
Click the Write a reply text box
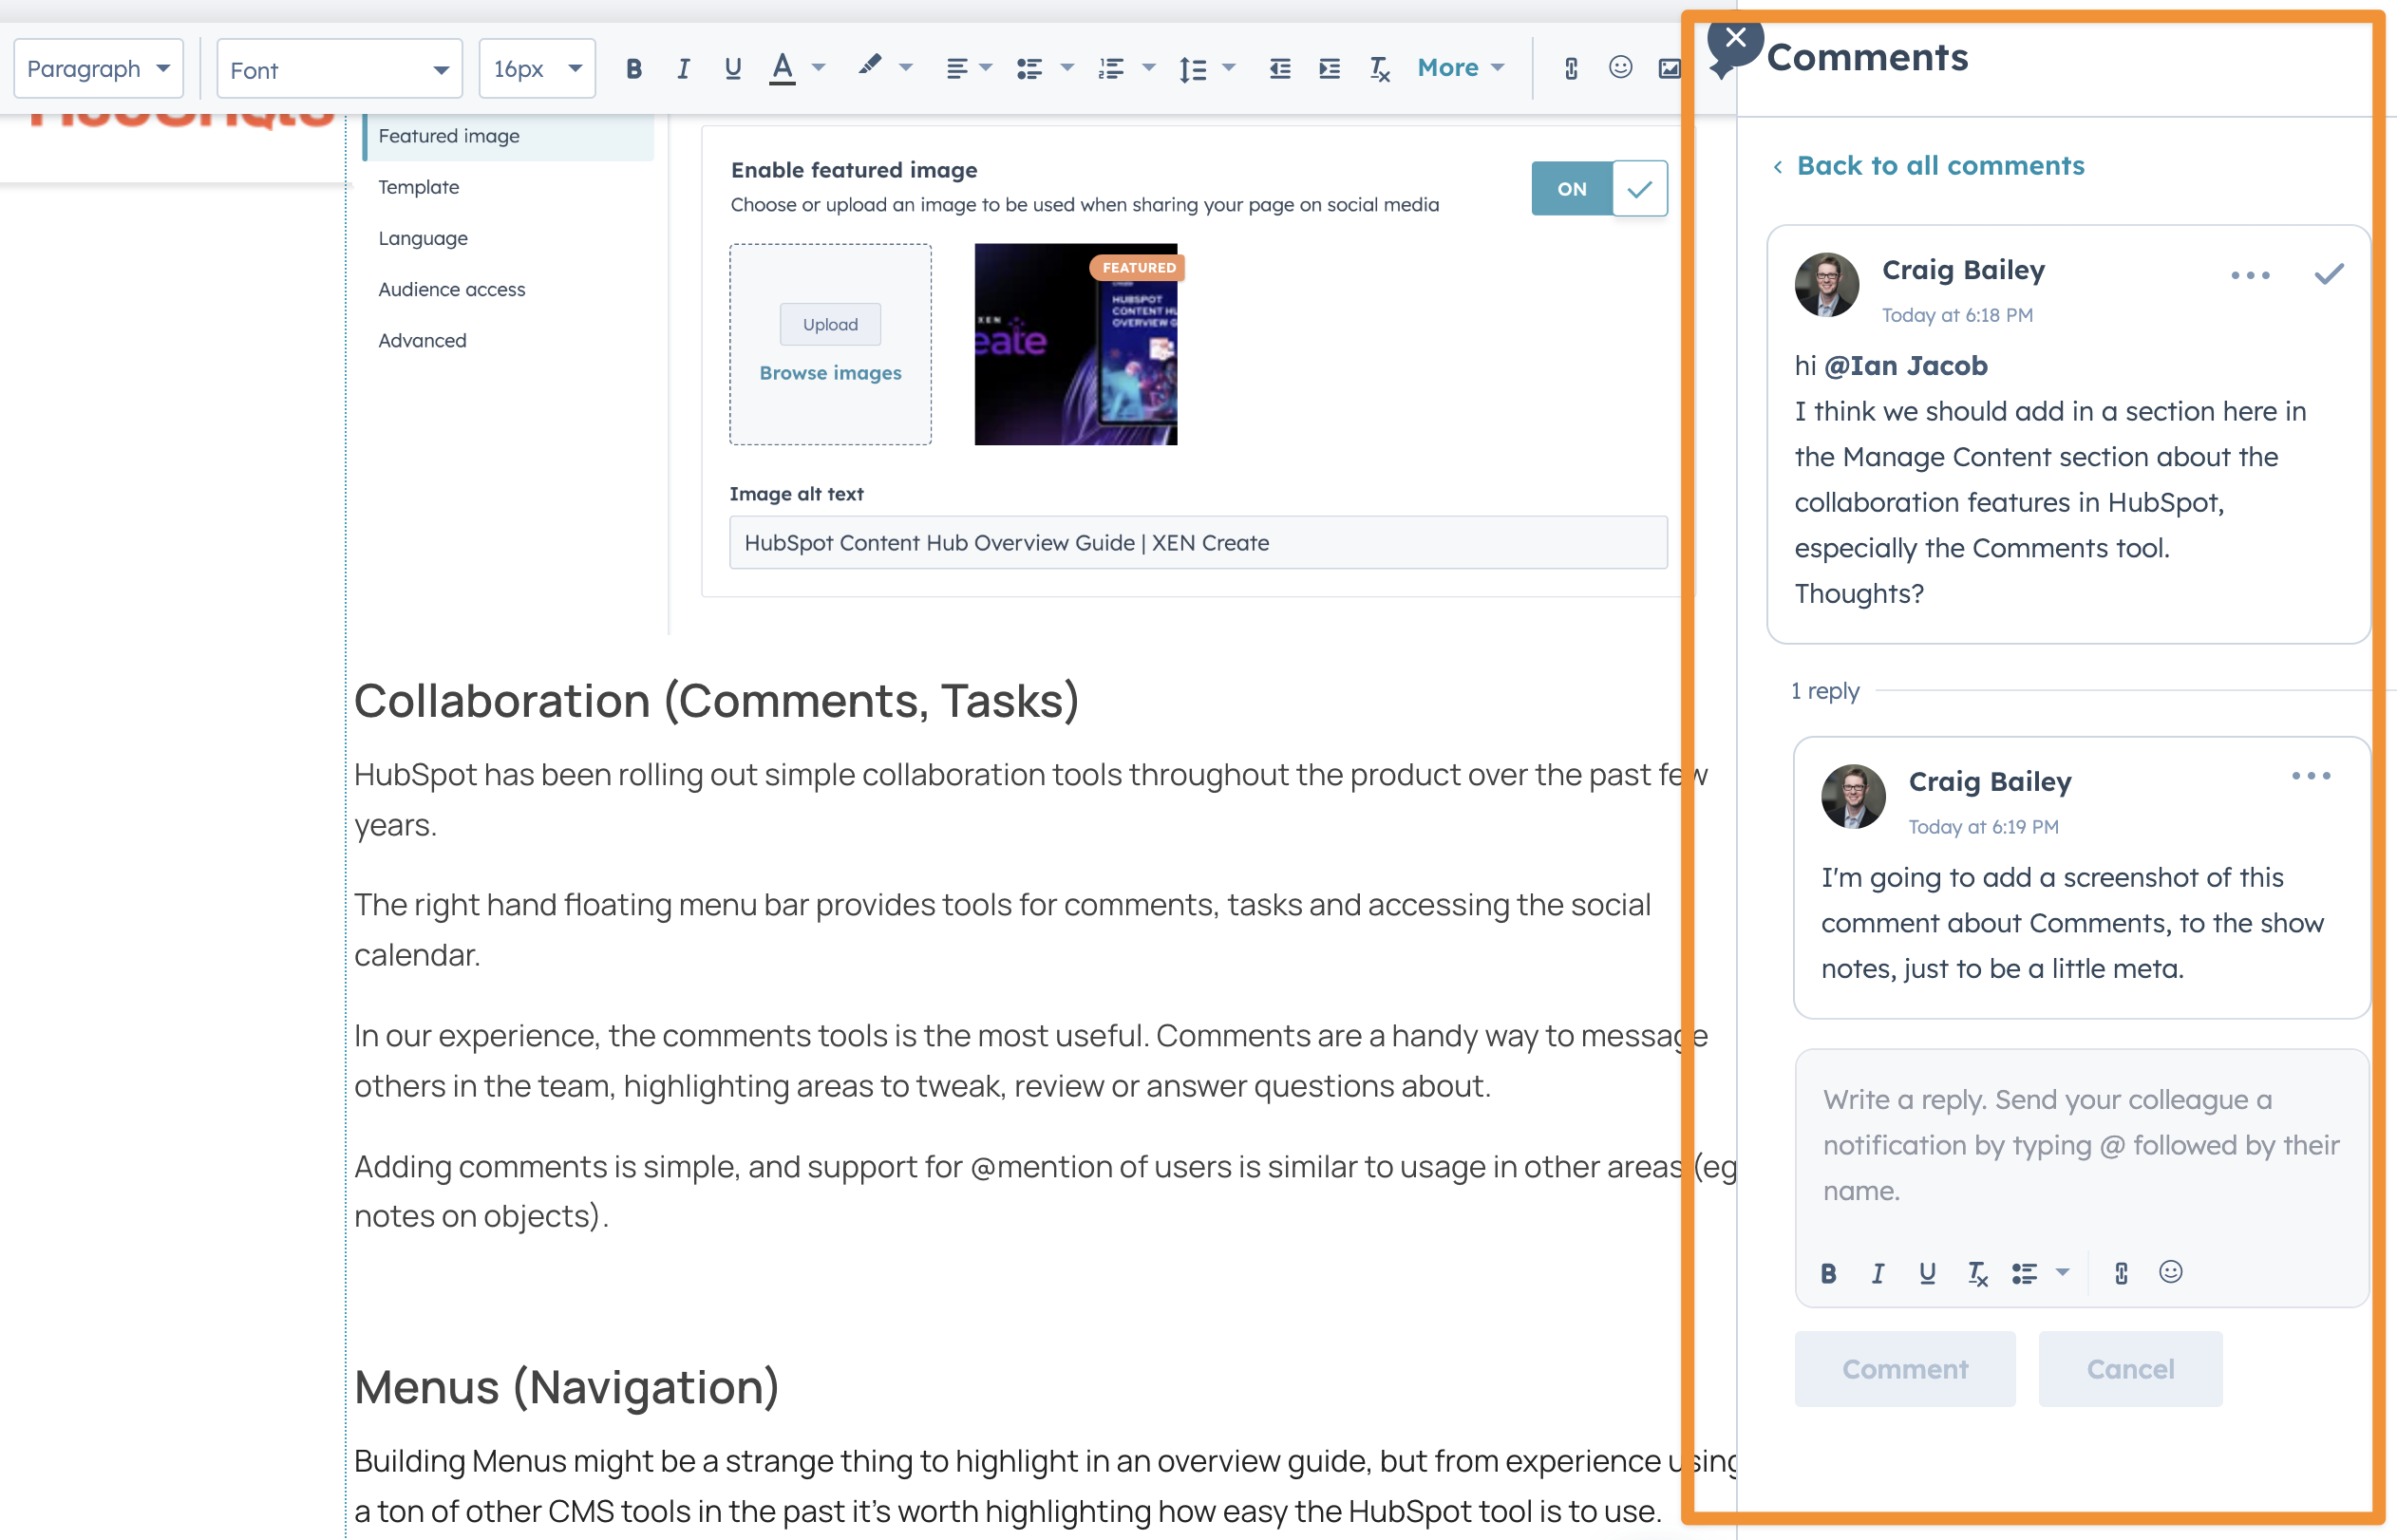click(x=2081, y=1145)
